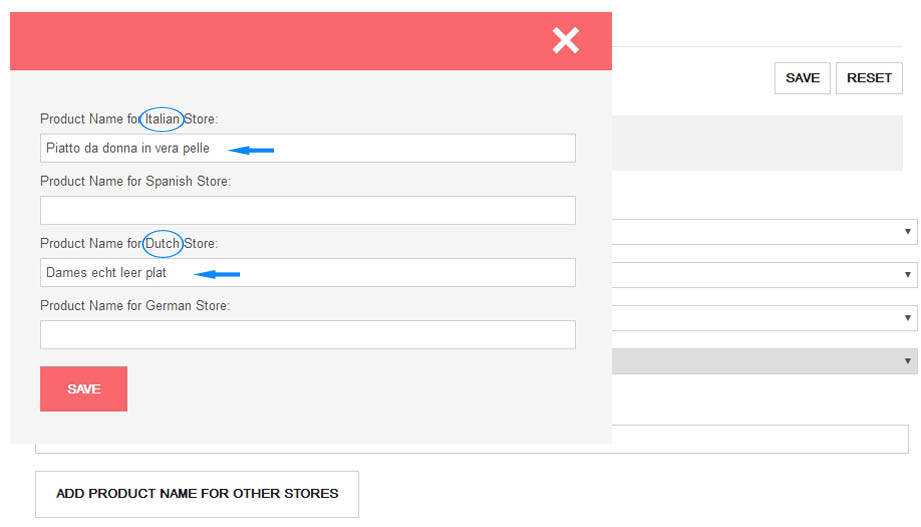921x527 pixels.
Task: Click the white SAVE button beside RESET
Action: [802, 78]
